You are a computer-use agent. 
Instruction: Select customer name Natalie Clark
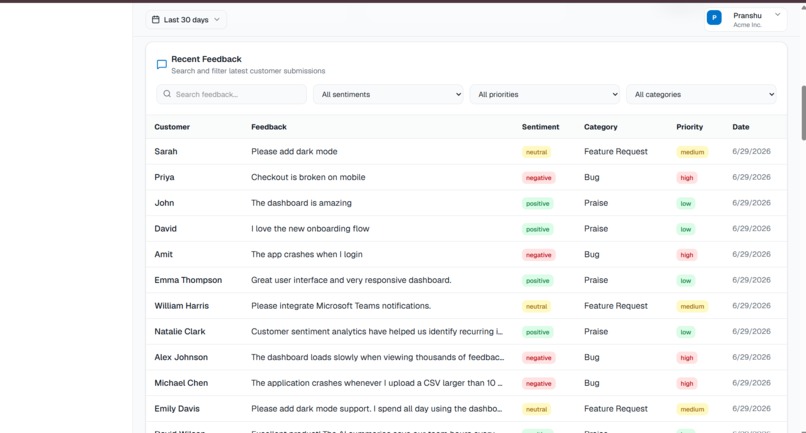point(180,332)
